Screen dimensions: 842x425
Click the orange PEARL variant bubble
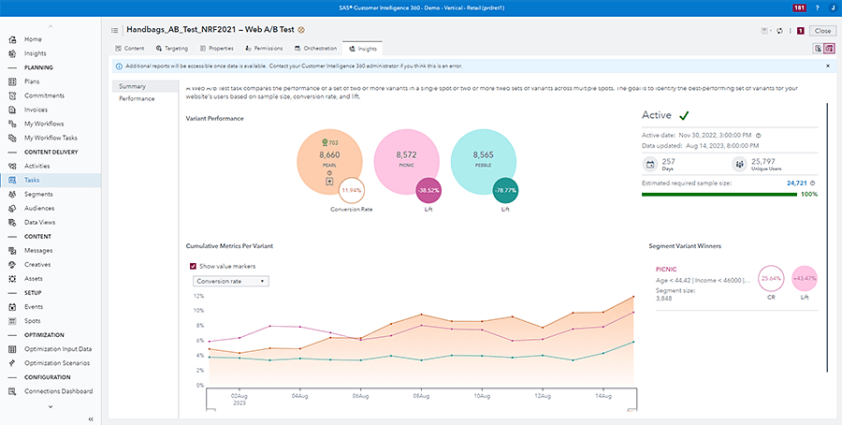coord(330,162)
